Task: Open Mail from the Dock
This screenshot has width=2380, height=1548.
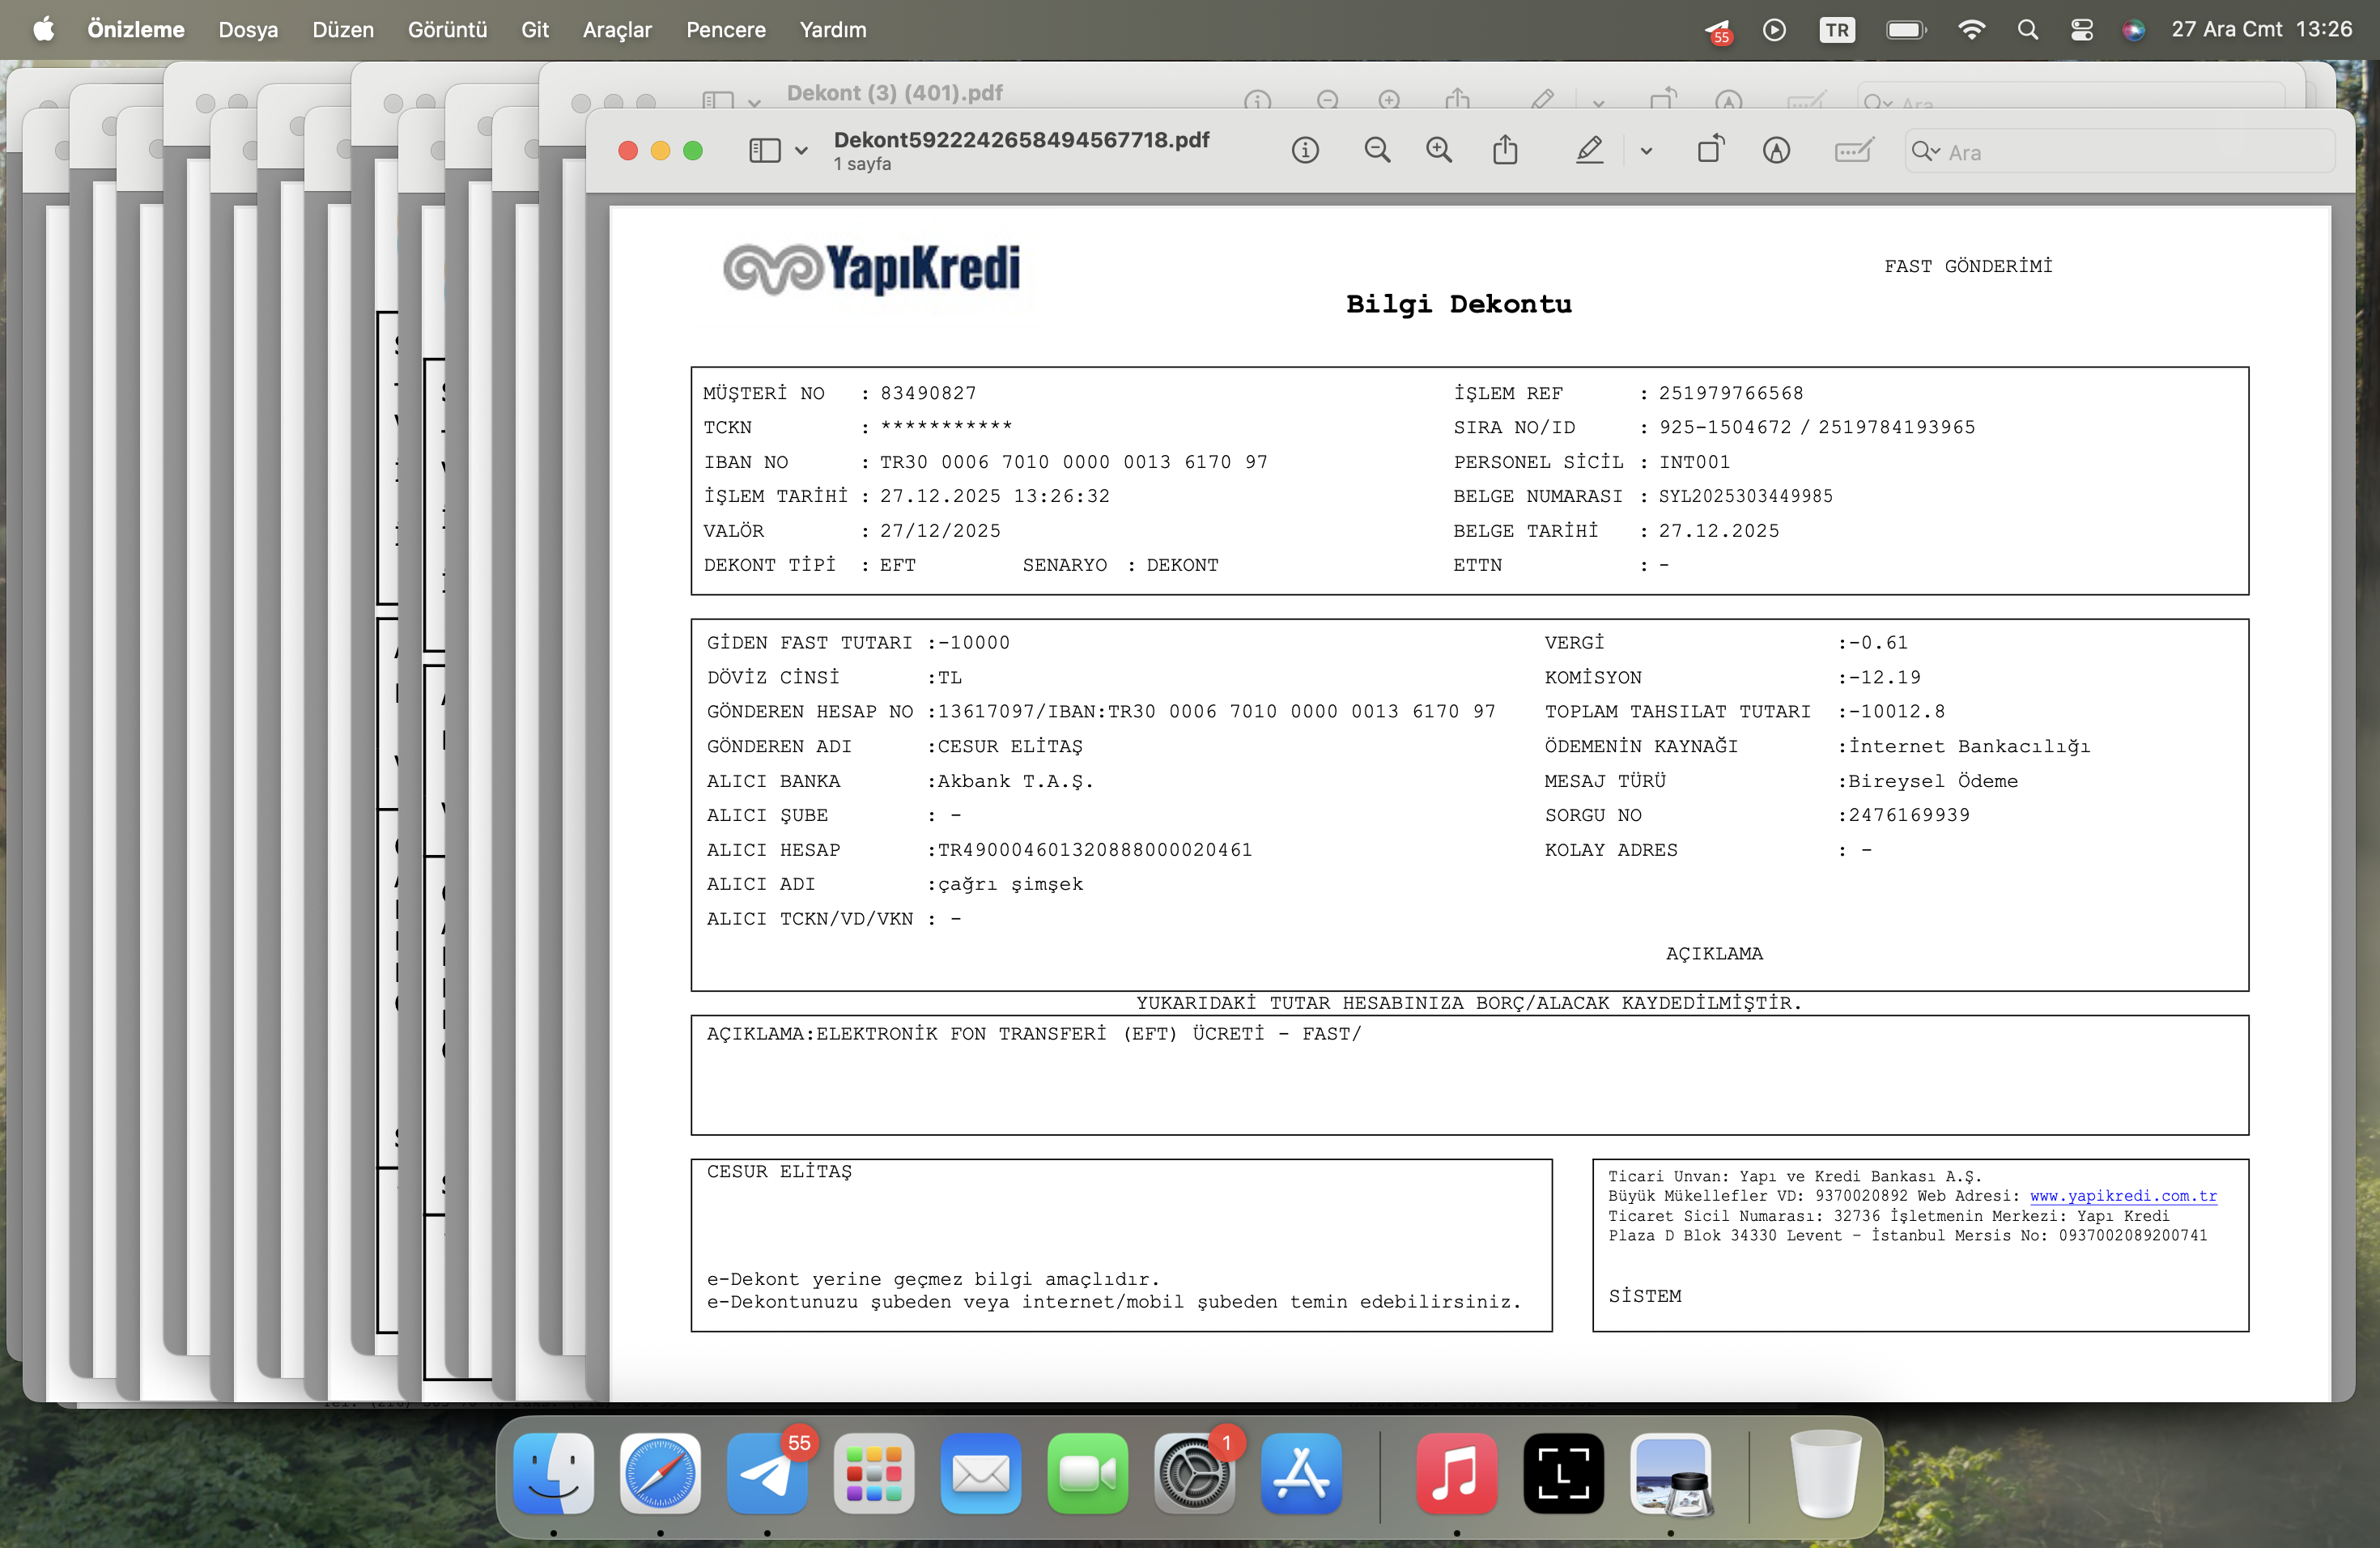Action: tap(981, 1473)
